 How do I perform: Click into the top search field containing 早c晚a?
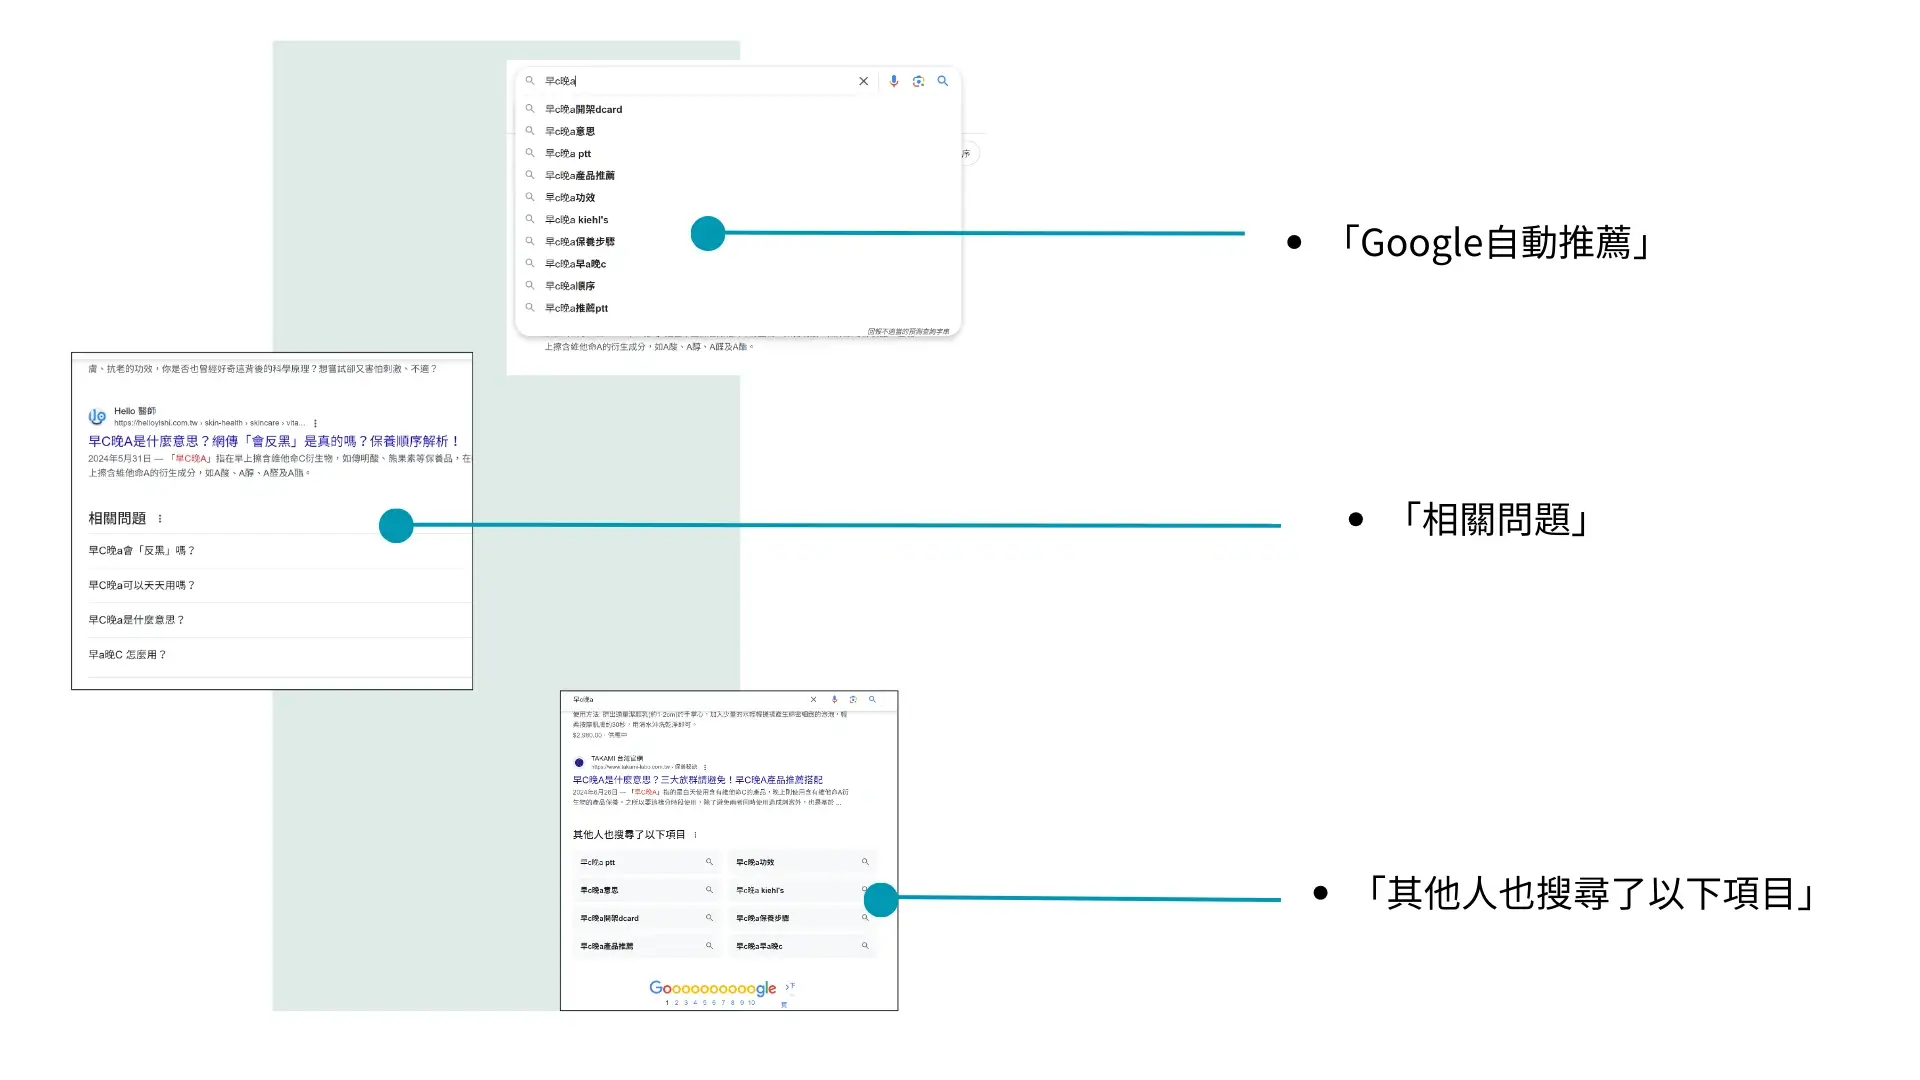tap(695, 81)
